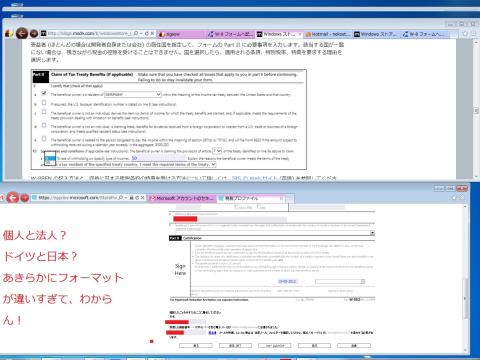This screenshot has height=360, width=480.
Task: Stop loading in upper browser address bar
Action: (152, 34)
